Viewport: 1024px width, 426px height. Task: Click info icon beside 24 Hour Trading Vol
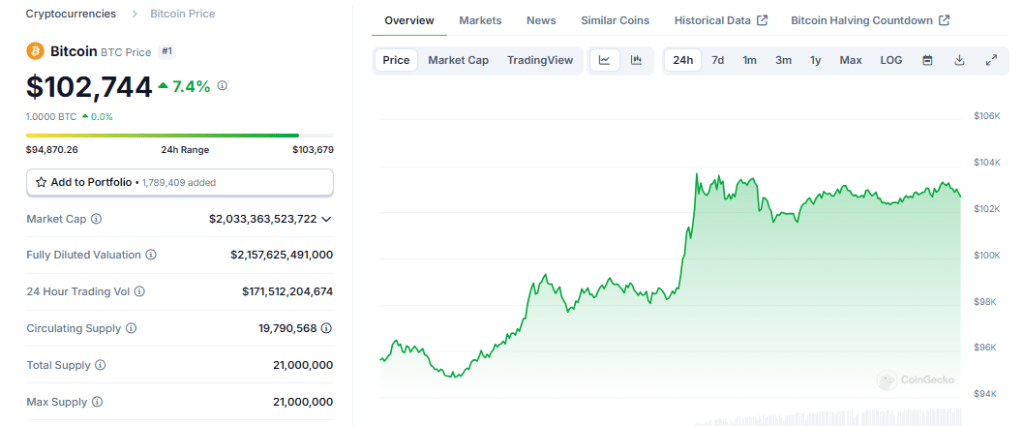coord(139,292)
